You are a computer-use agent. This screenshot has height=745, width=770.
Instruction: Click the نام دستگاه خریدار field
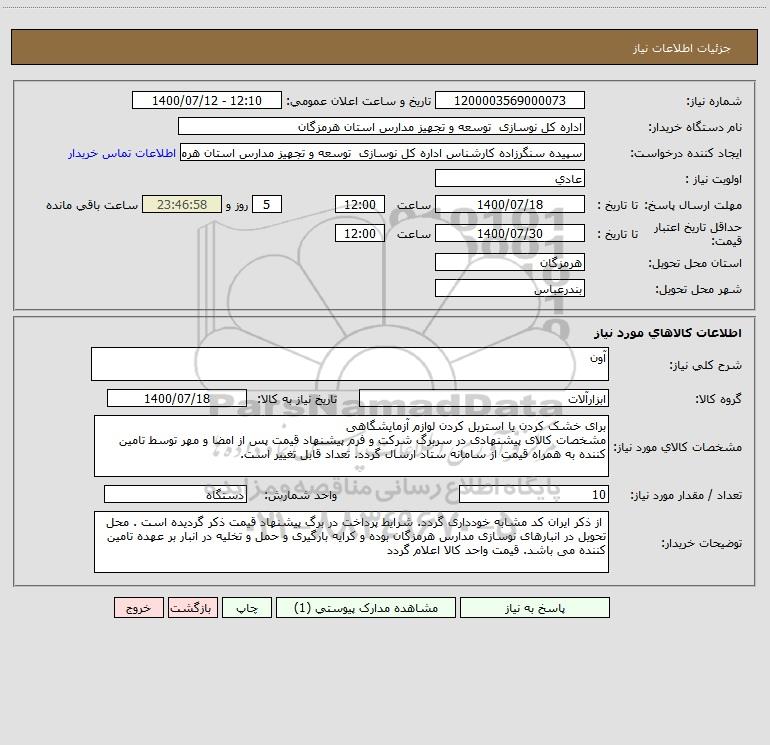click(x=381, y=126)
